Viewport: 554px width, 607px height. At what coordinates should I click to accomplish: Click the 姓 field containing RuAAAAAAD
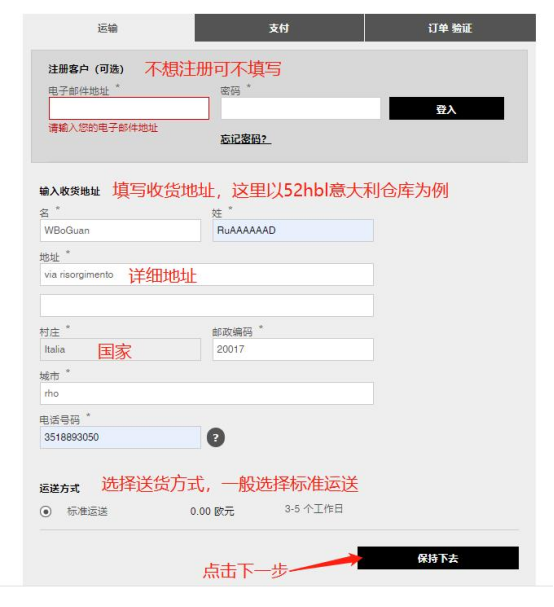293,230
